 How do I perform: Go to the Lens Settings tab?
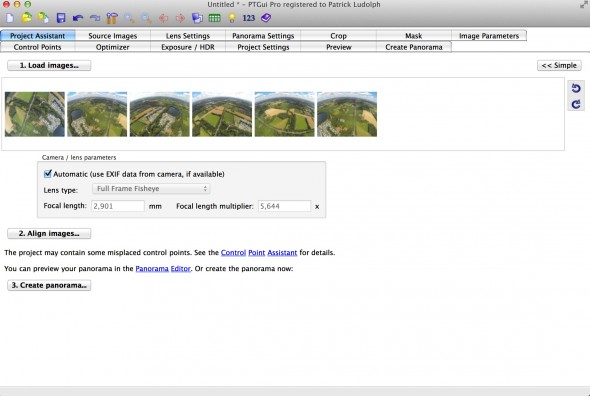pos(188,36)
